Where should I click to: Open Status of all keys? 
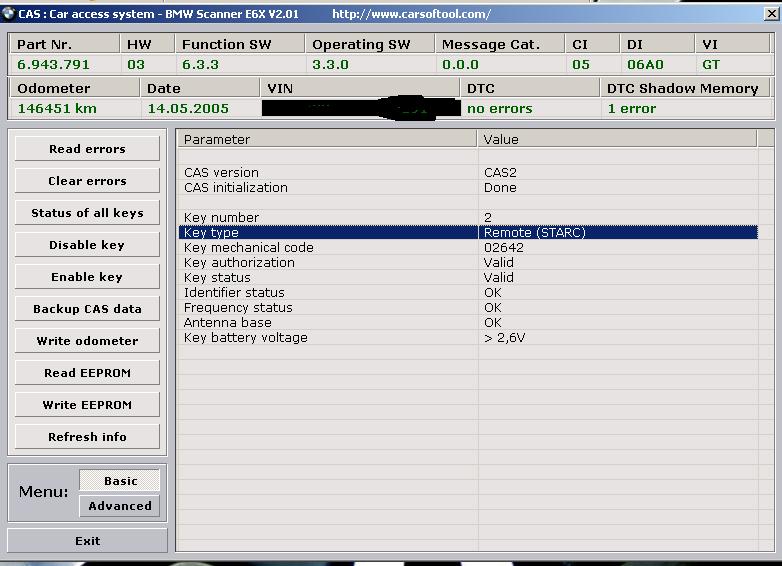coord(87,213)
